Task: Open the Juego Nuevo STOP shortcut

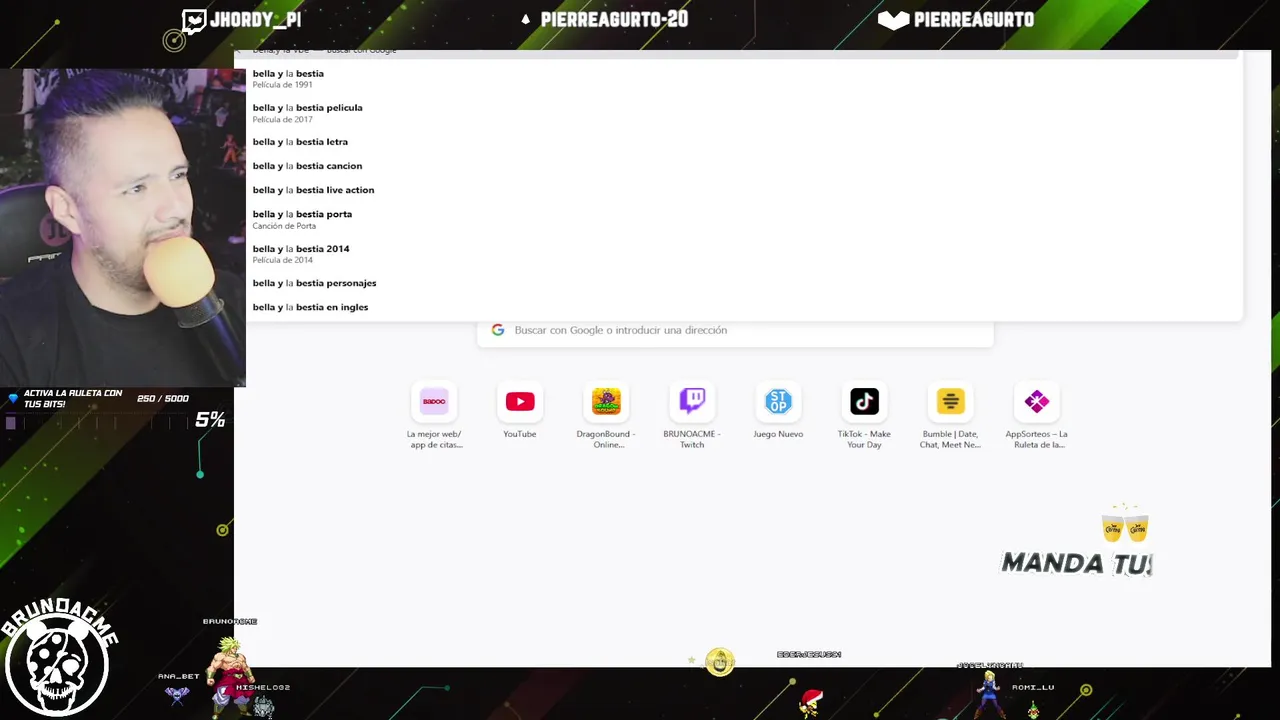Action: click(x=778, y=402)
